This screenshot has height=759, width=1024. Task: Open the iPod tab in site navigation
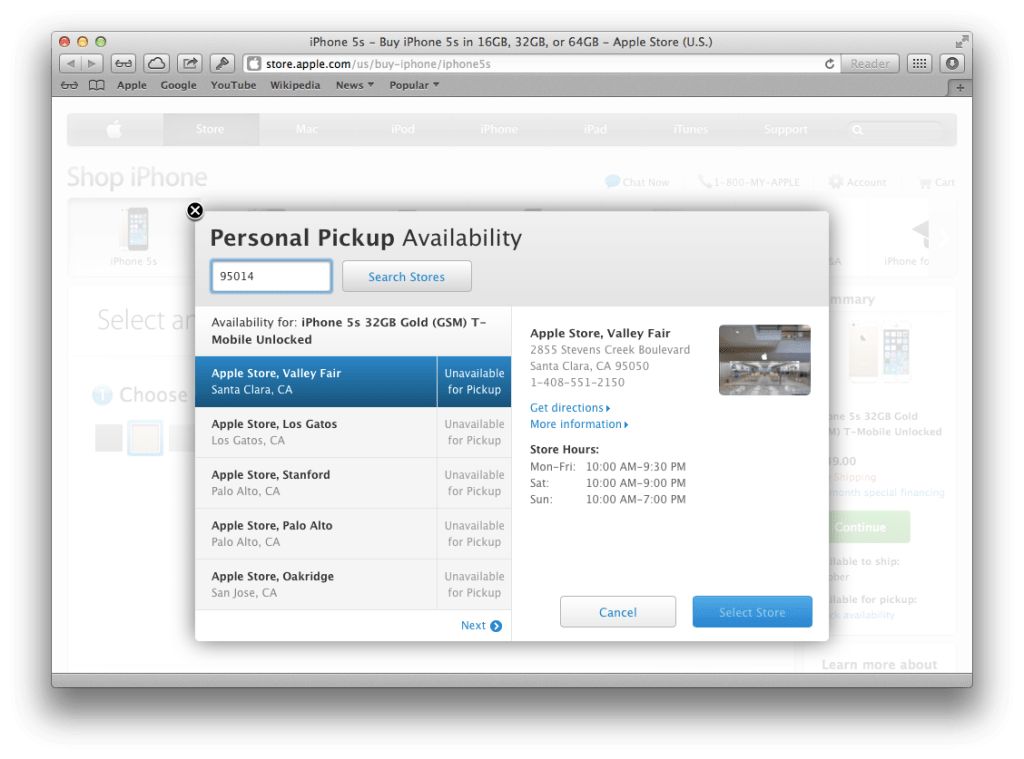coord(403,129)
